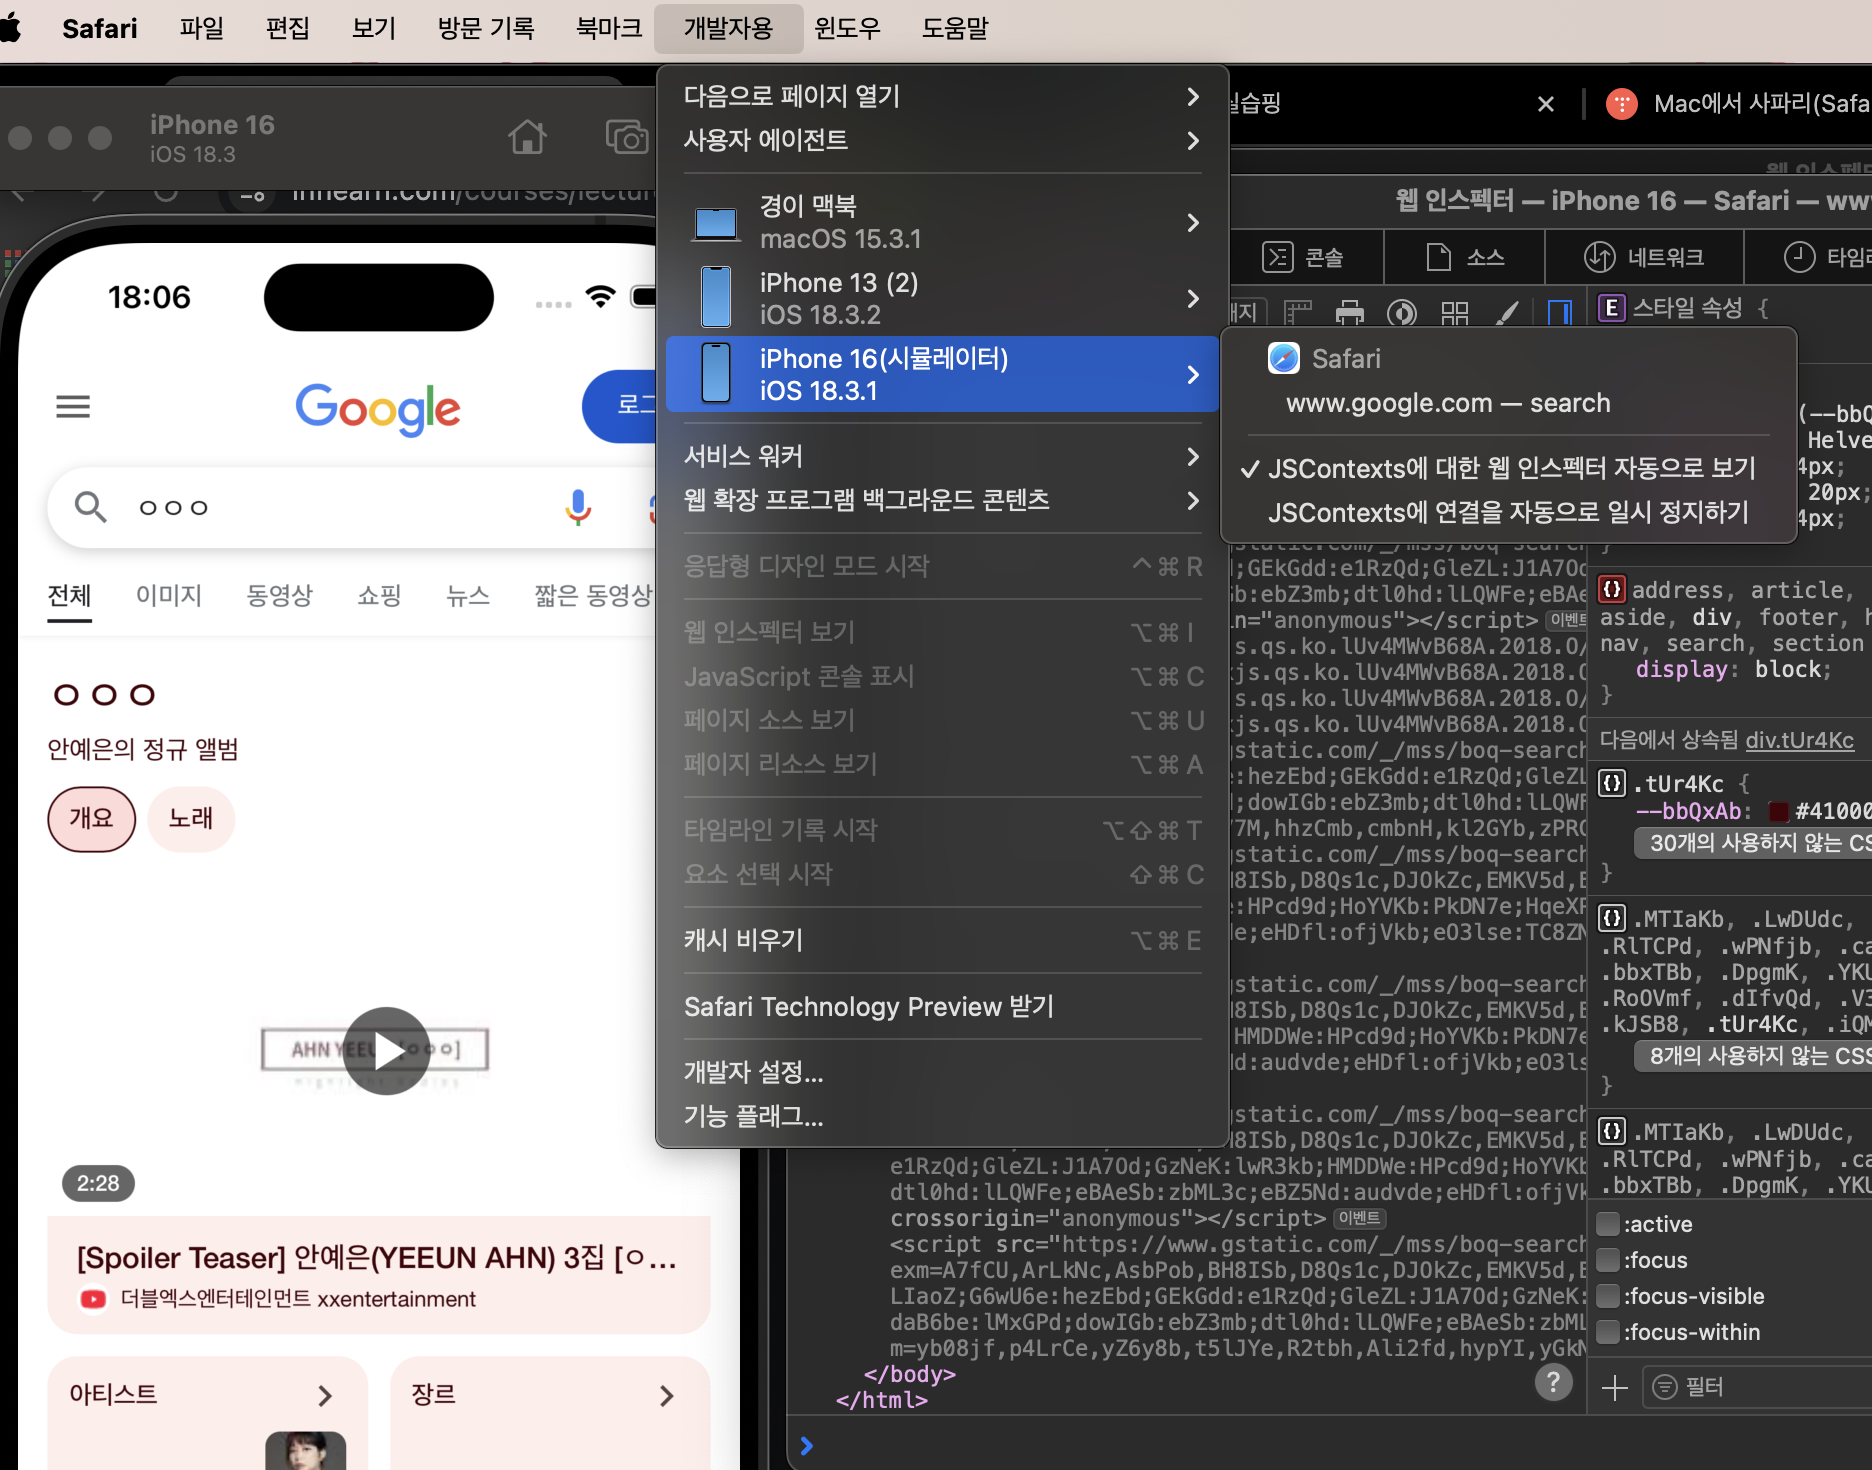
Task: Choose 캐시 비우기
Action: [x=942, y=940]
